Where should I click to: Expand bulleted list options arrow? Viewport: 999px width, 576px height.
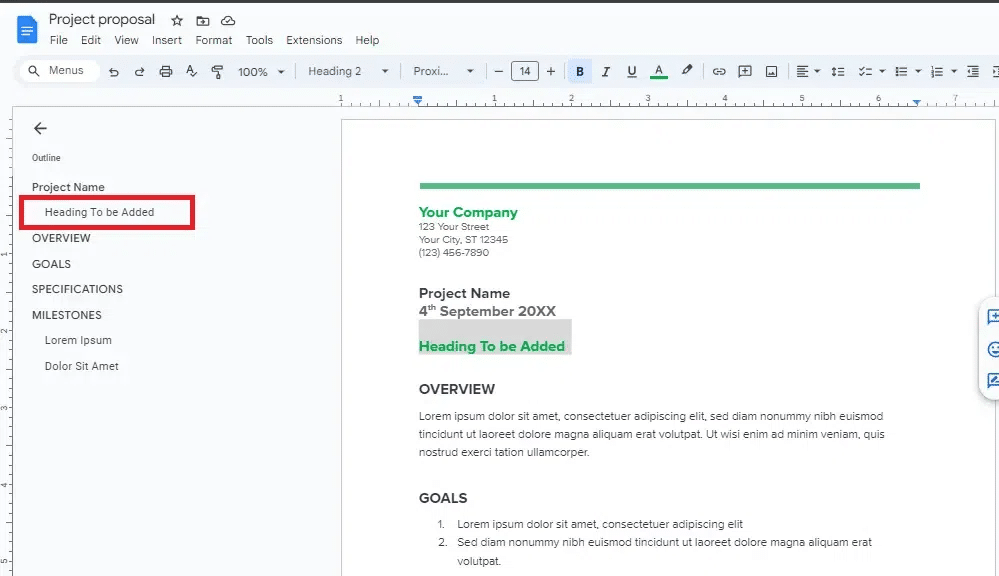tap(918, 71)
